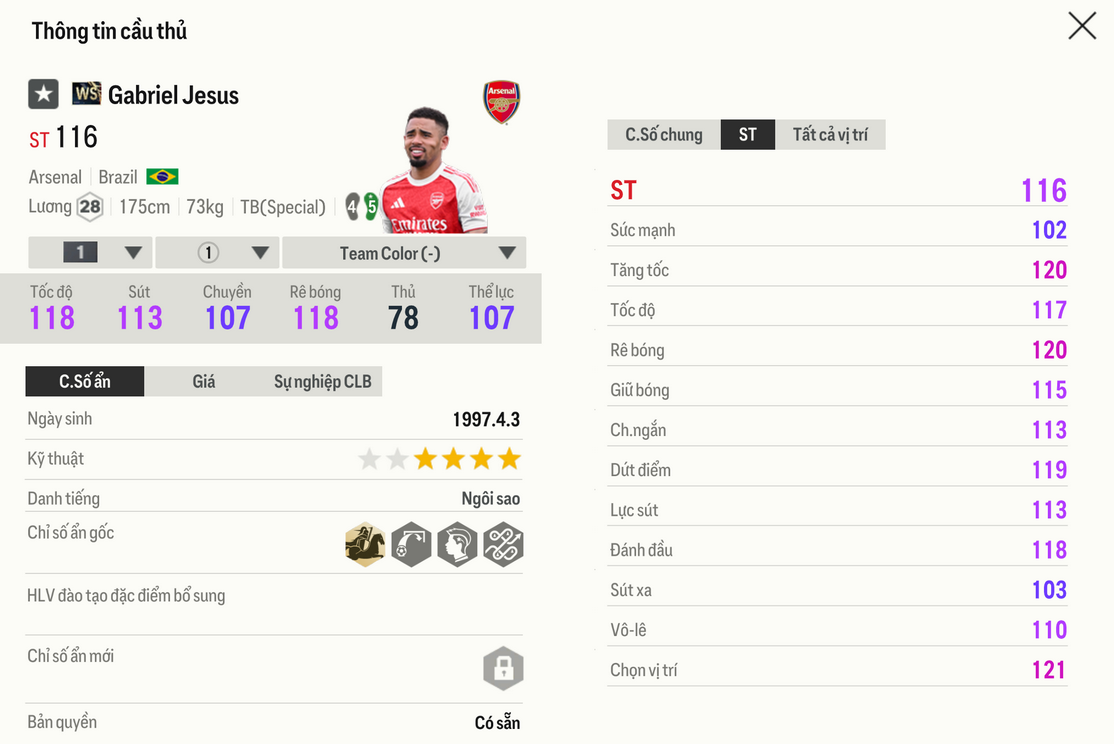Select the curved-shot goal trait icon
This screenshot has width=1114, height=744.
pyautogui.click(x=411, y=545)
